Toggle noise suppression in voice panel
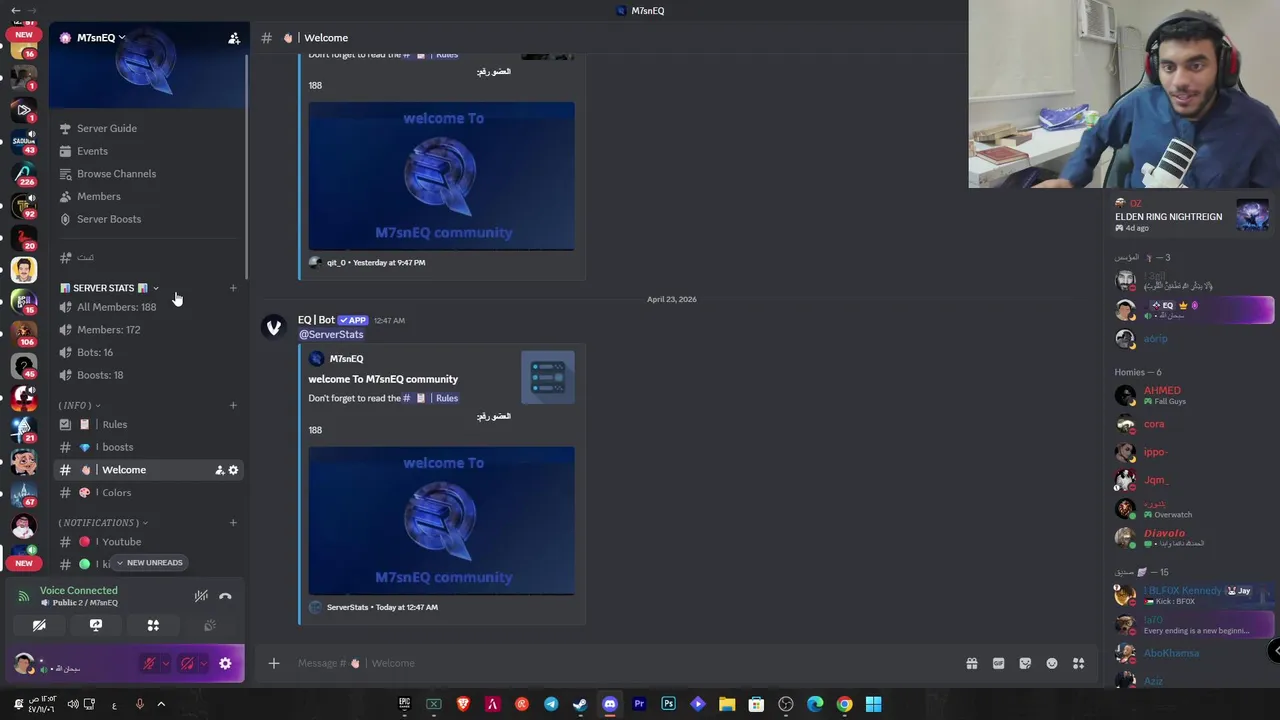This screenshot has width=1280, height=720. click(201, 596)
